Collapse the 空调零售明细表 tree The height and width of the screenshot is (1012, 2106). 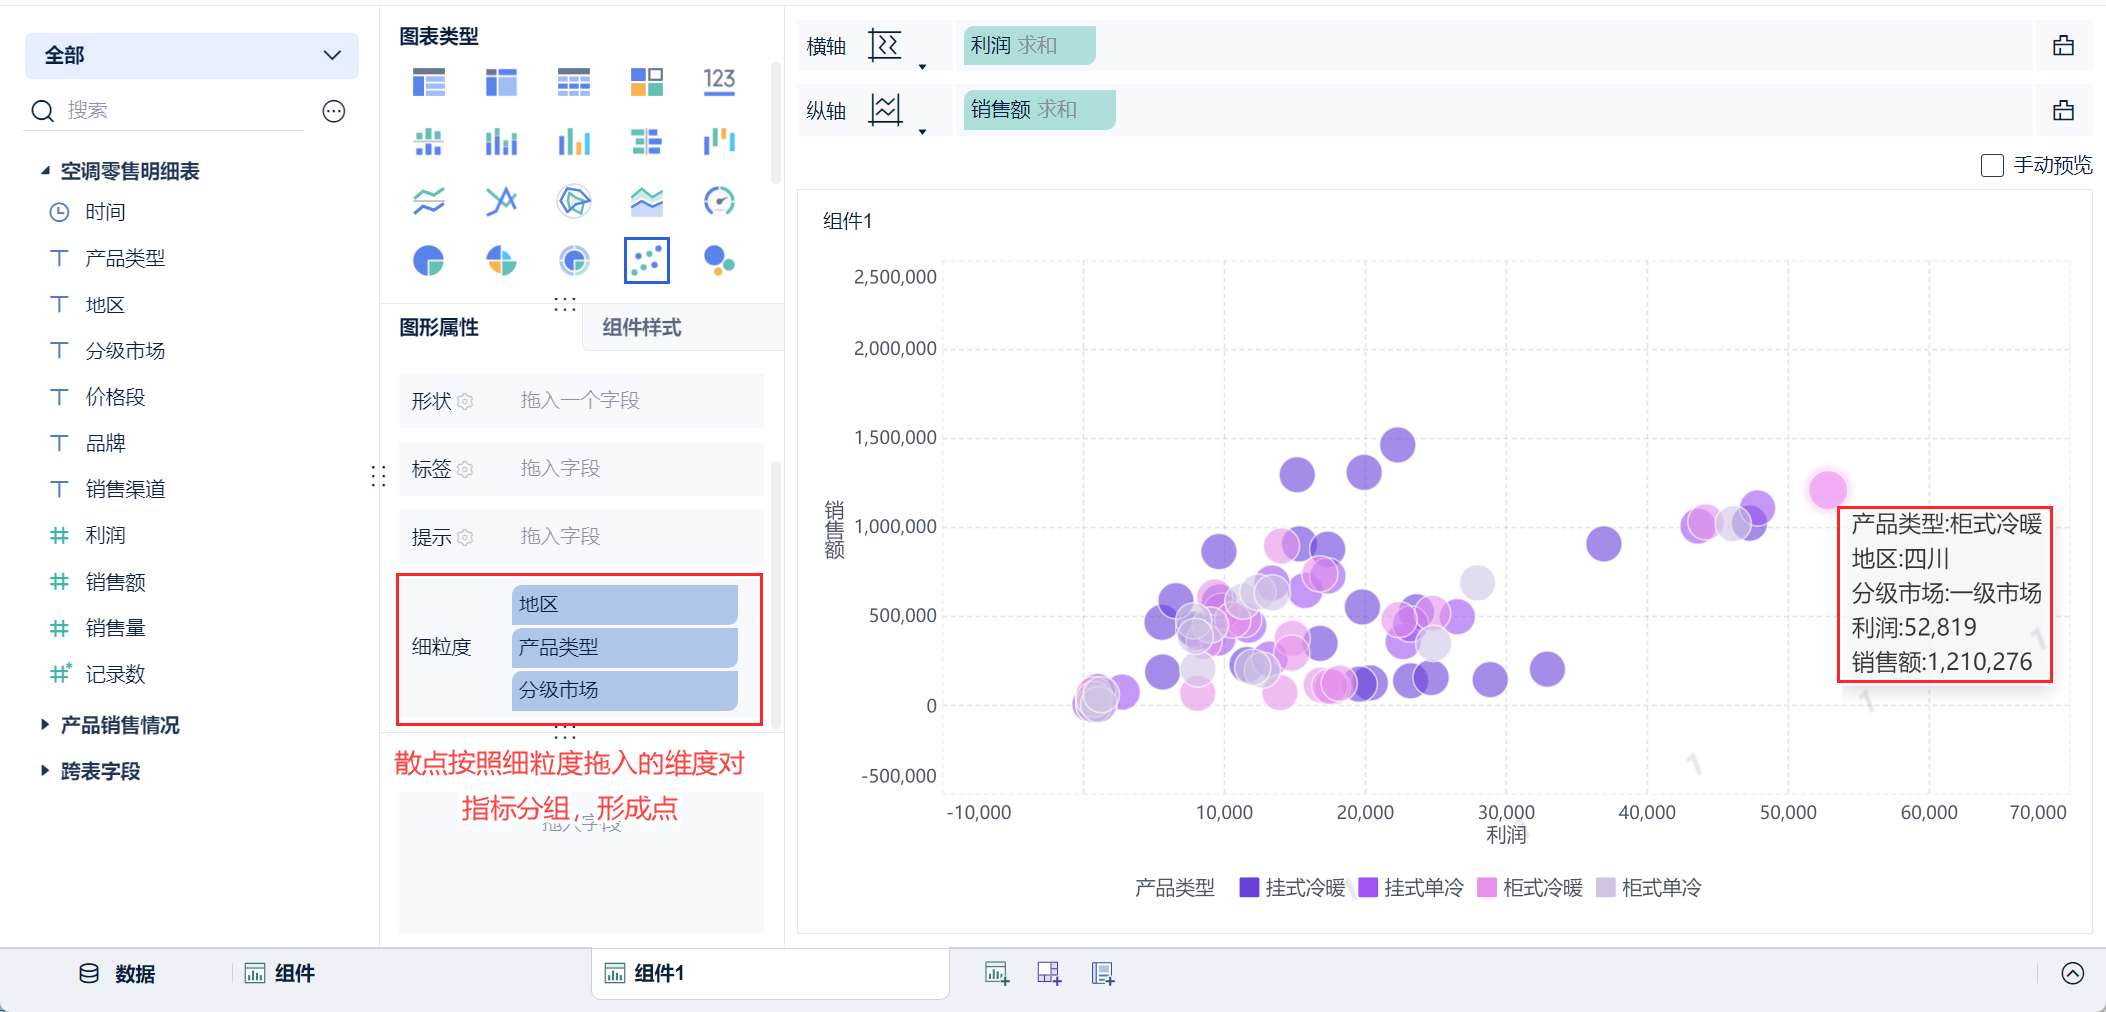coord(45,171)
